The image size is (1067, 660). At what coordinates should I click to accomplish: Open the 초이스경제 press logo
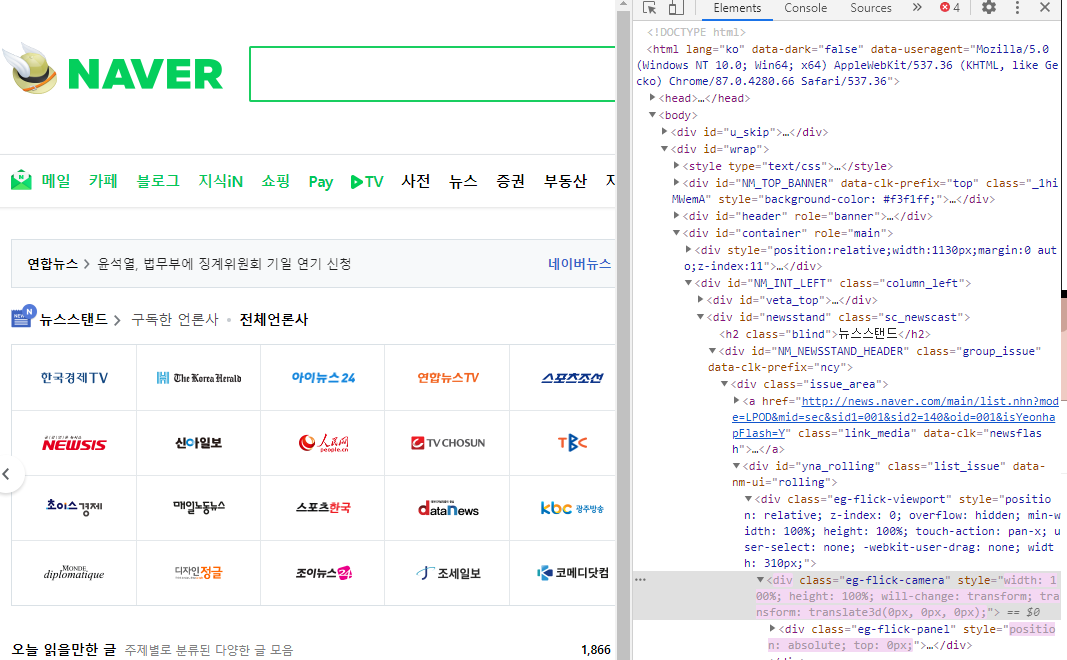click(74, 508)
